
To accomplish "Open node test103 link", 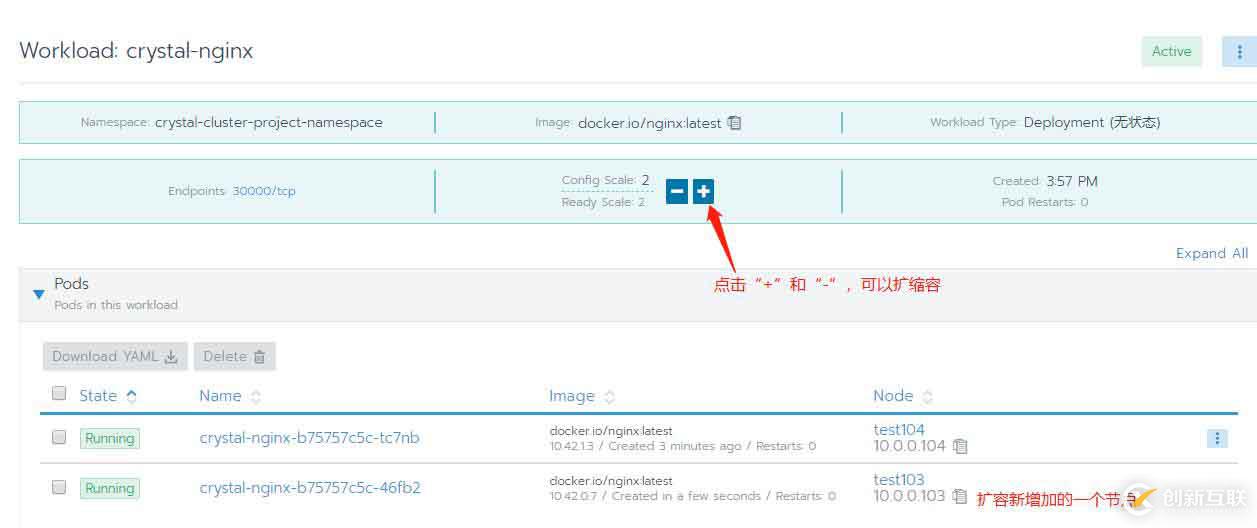I will (899, 480).
